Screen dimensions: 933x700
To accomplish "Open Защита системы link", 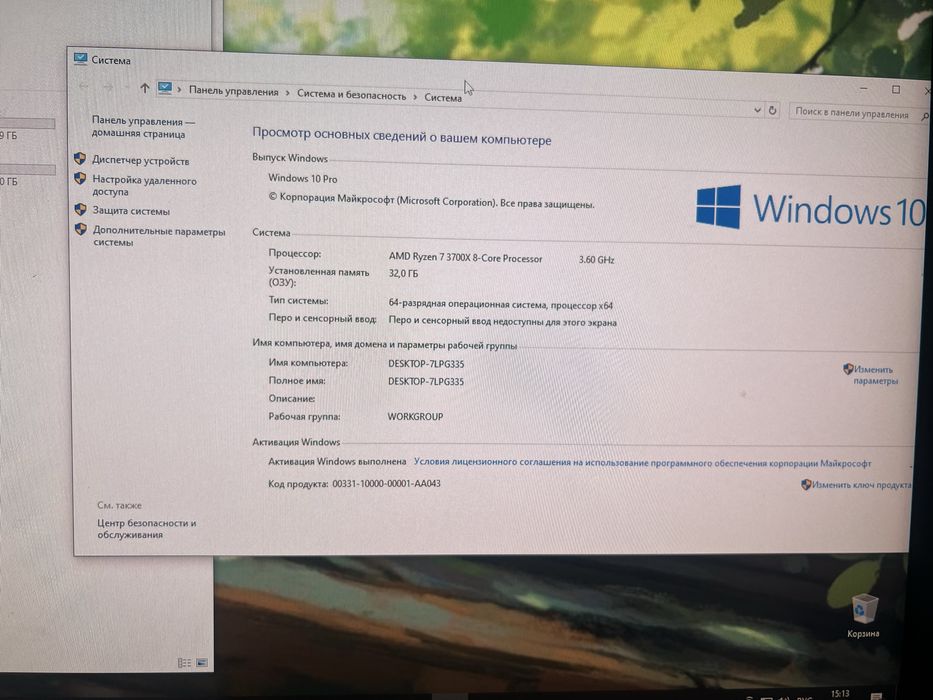I will (x=131, y=211).
